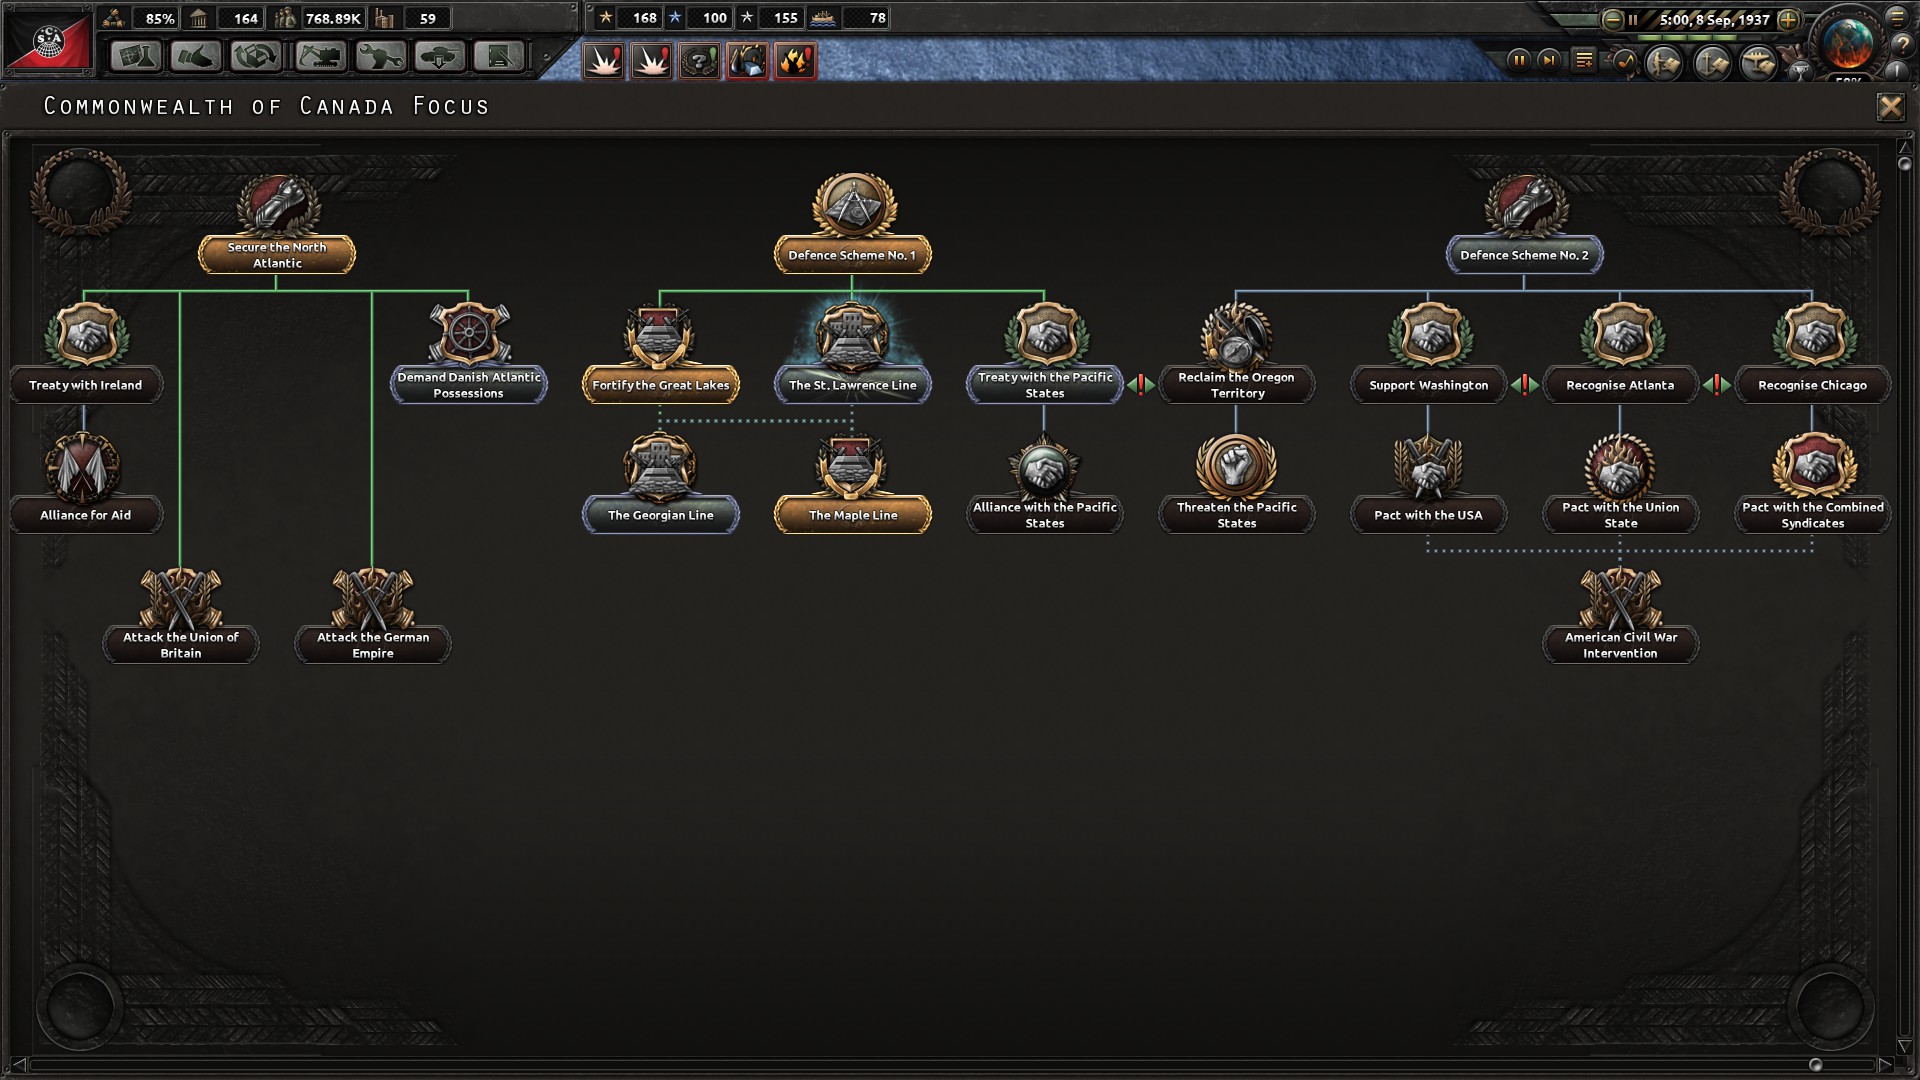Viewport: 1920px width, 1080px height.
Task: Click the skip-forward playback button
Action: (1549, 60)
